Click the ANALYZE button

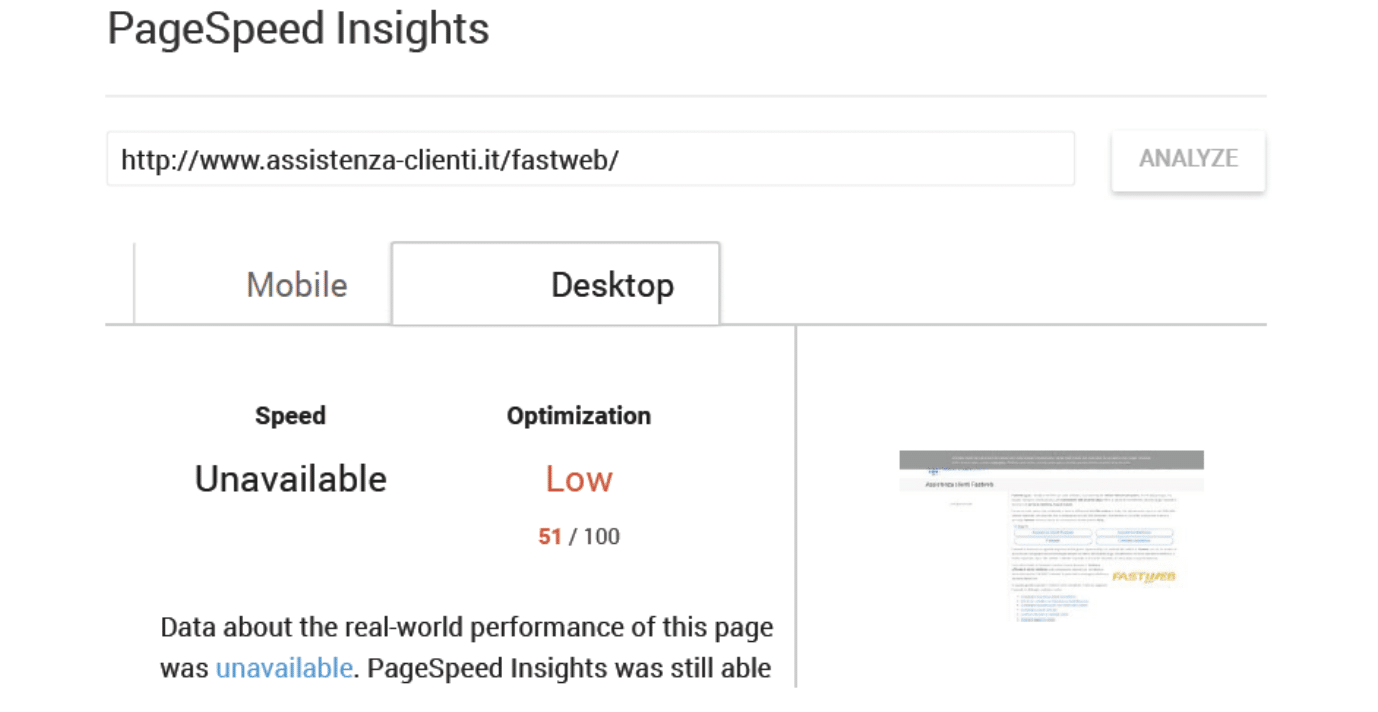[1188, 159]
